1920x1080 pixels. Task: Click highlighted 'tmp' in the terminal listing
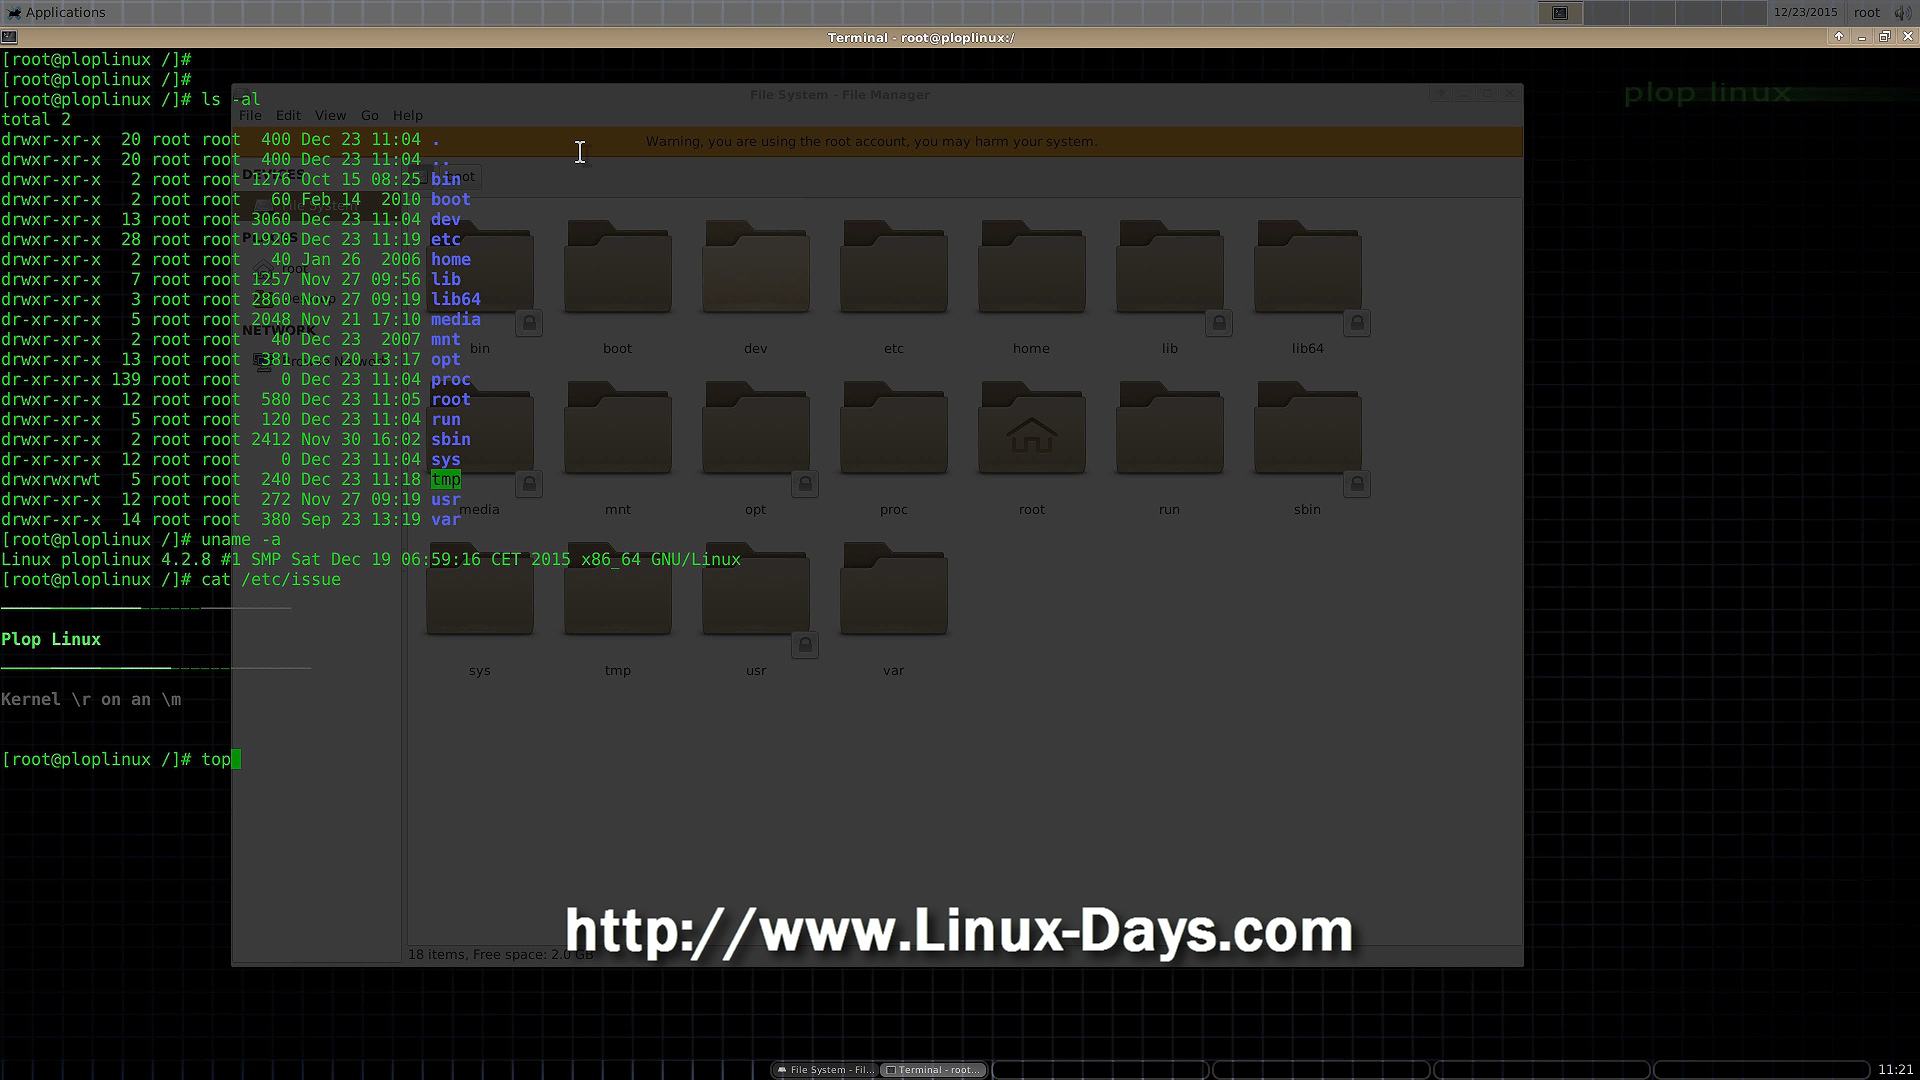coord(446,479)
